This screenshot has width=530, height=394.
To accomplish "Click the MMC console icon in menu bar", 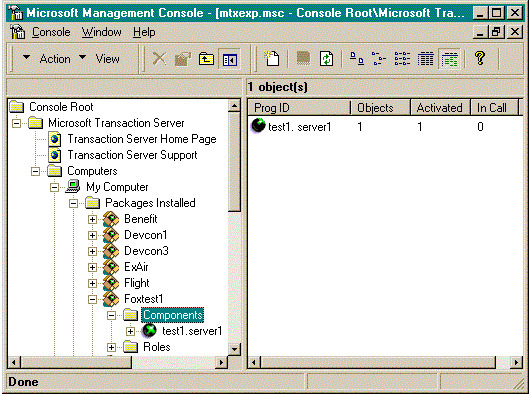I will [17, 32].
